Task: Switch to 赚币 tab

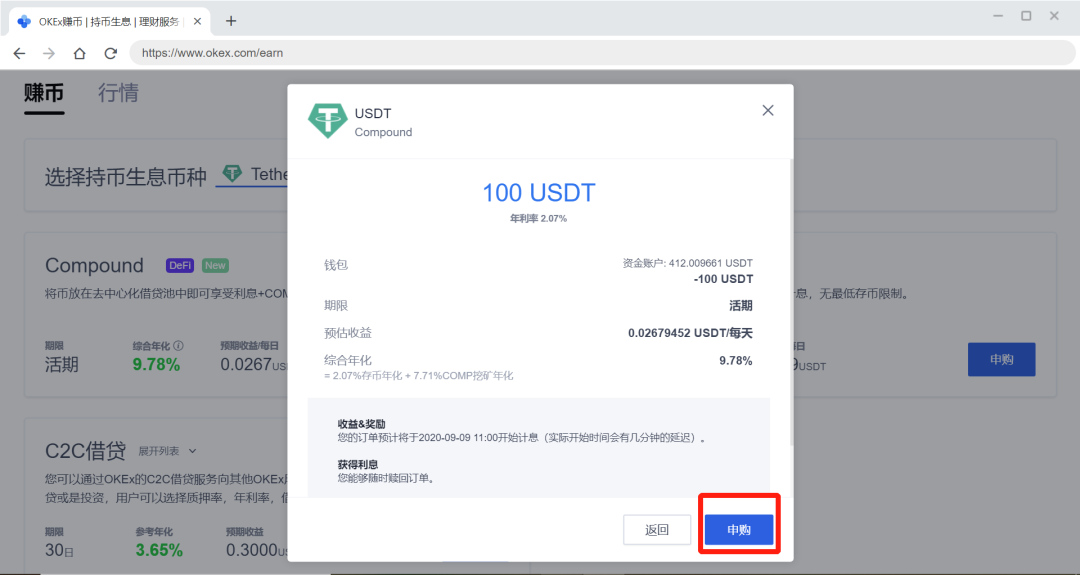Action: tap(44, 93)
